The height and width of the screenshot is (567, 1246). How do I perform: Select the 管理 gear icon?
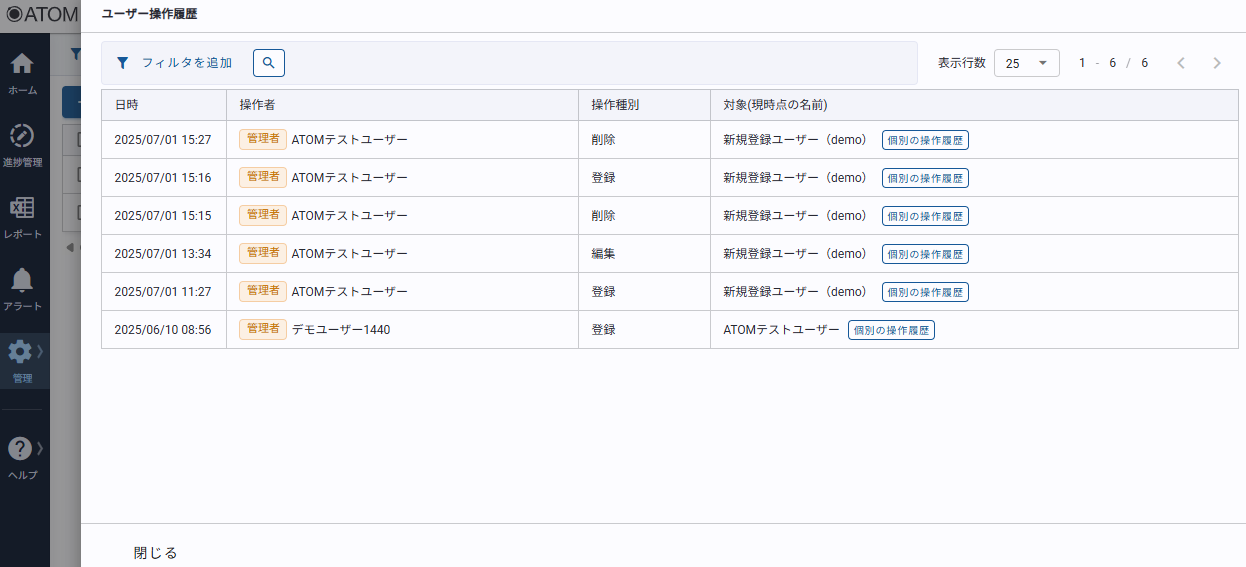pos(20,352)
